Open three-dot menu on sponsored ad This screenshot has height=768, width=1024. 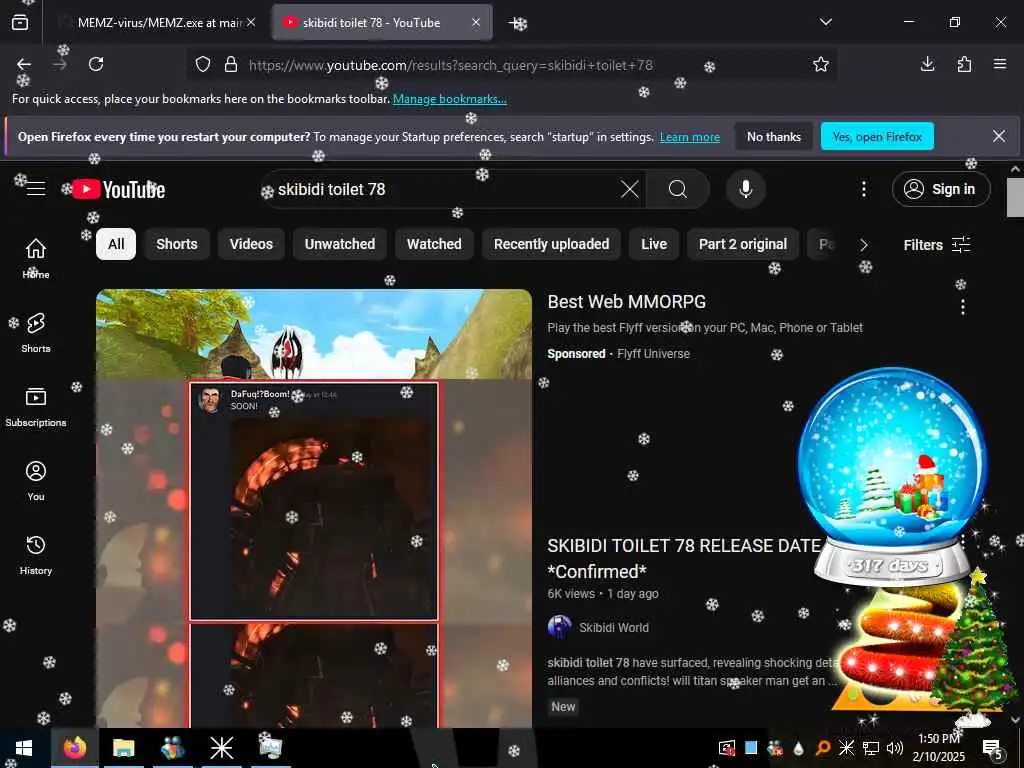pos(963,307)
